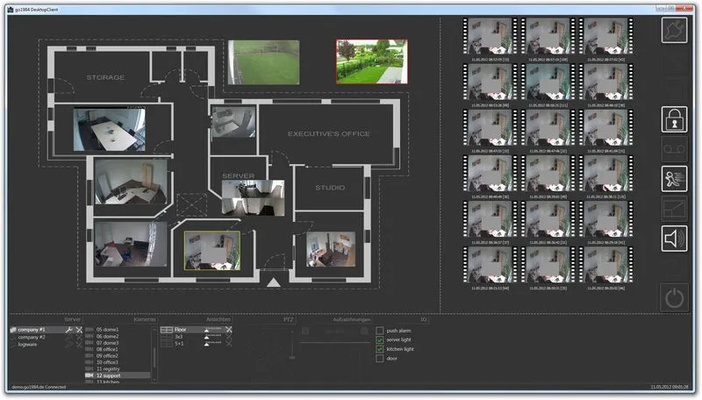
Task: Uncheck the server light checkbox
Action: coord(379,339)
